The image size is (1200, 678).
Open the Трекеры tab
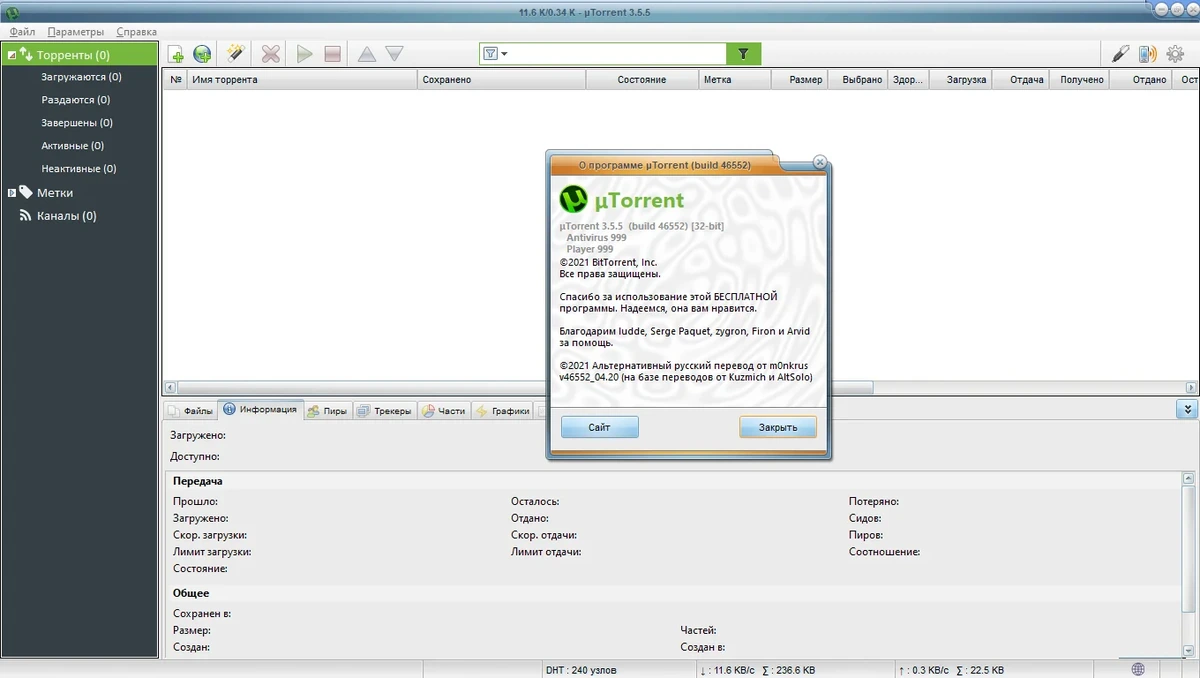point(384,411)
